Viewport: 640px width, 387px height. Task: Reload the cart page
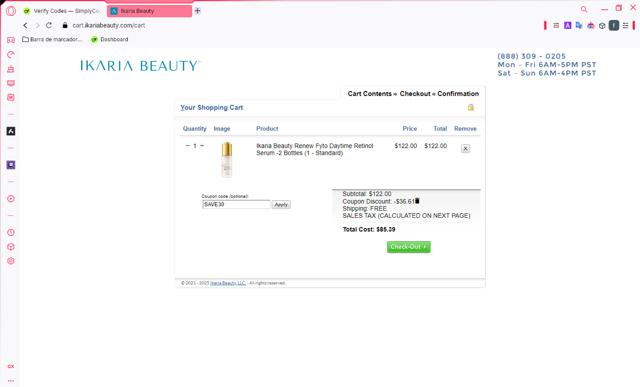pos(49,25)
